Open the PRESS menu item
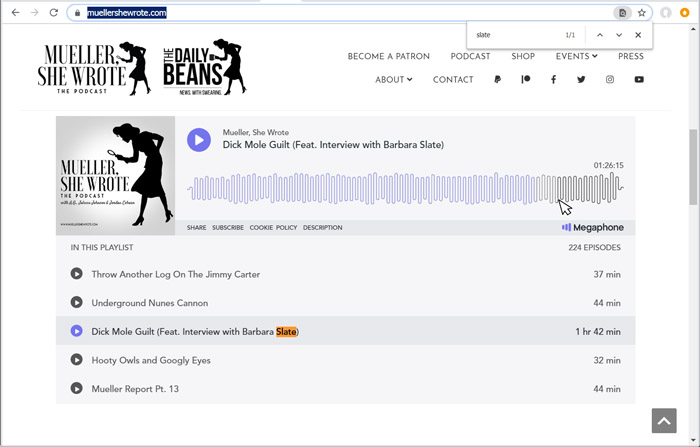Viewport: 700px width, 447px height. coord(631,56)
